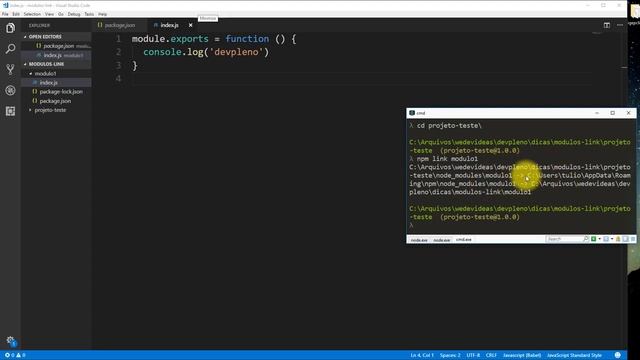
Task: Minimize the cmd window
Action: [597, 113]
